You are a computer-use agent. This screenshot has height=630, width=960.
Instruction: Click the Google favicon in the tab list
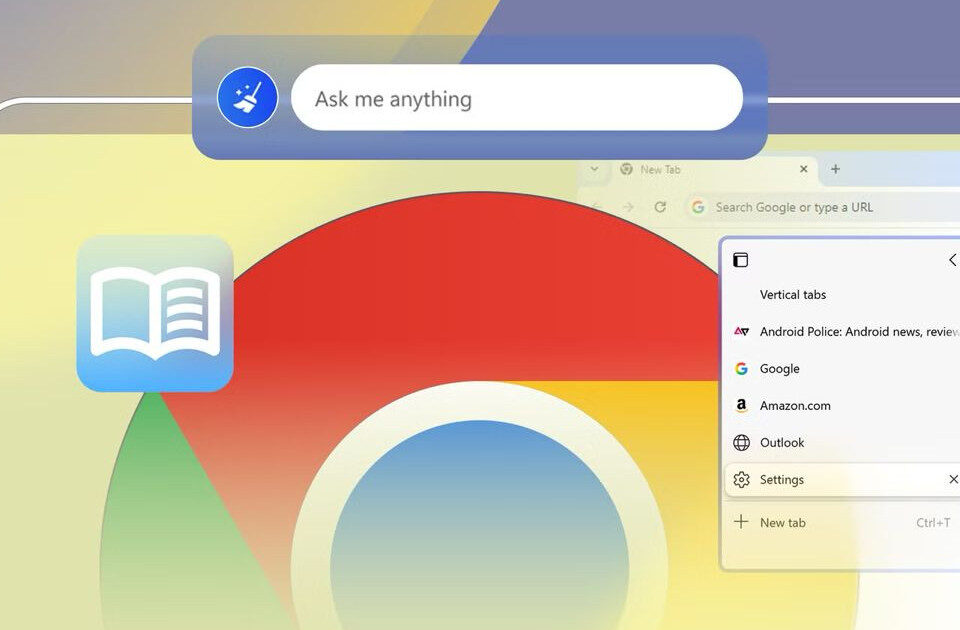(x=741, y=369)
